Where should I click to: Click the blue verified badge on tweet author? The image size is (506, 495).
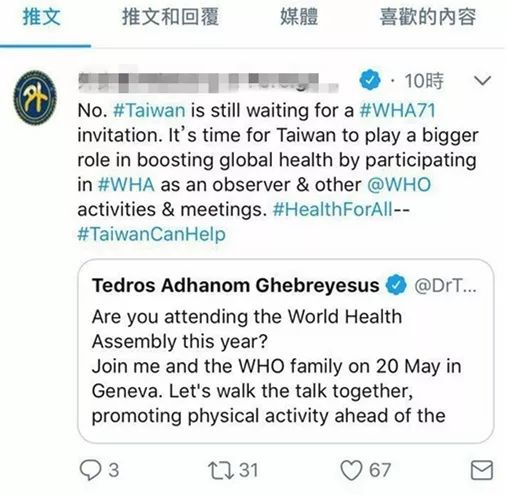pyautogui.click(x=370, y=80)
